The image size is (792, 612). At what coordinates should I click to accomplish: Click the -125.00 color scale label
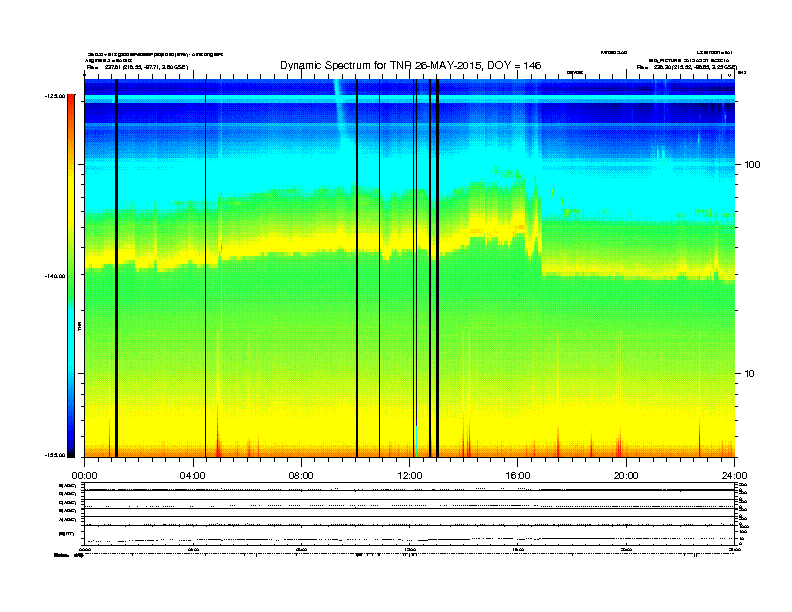[55, 95]
